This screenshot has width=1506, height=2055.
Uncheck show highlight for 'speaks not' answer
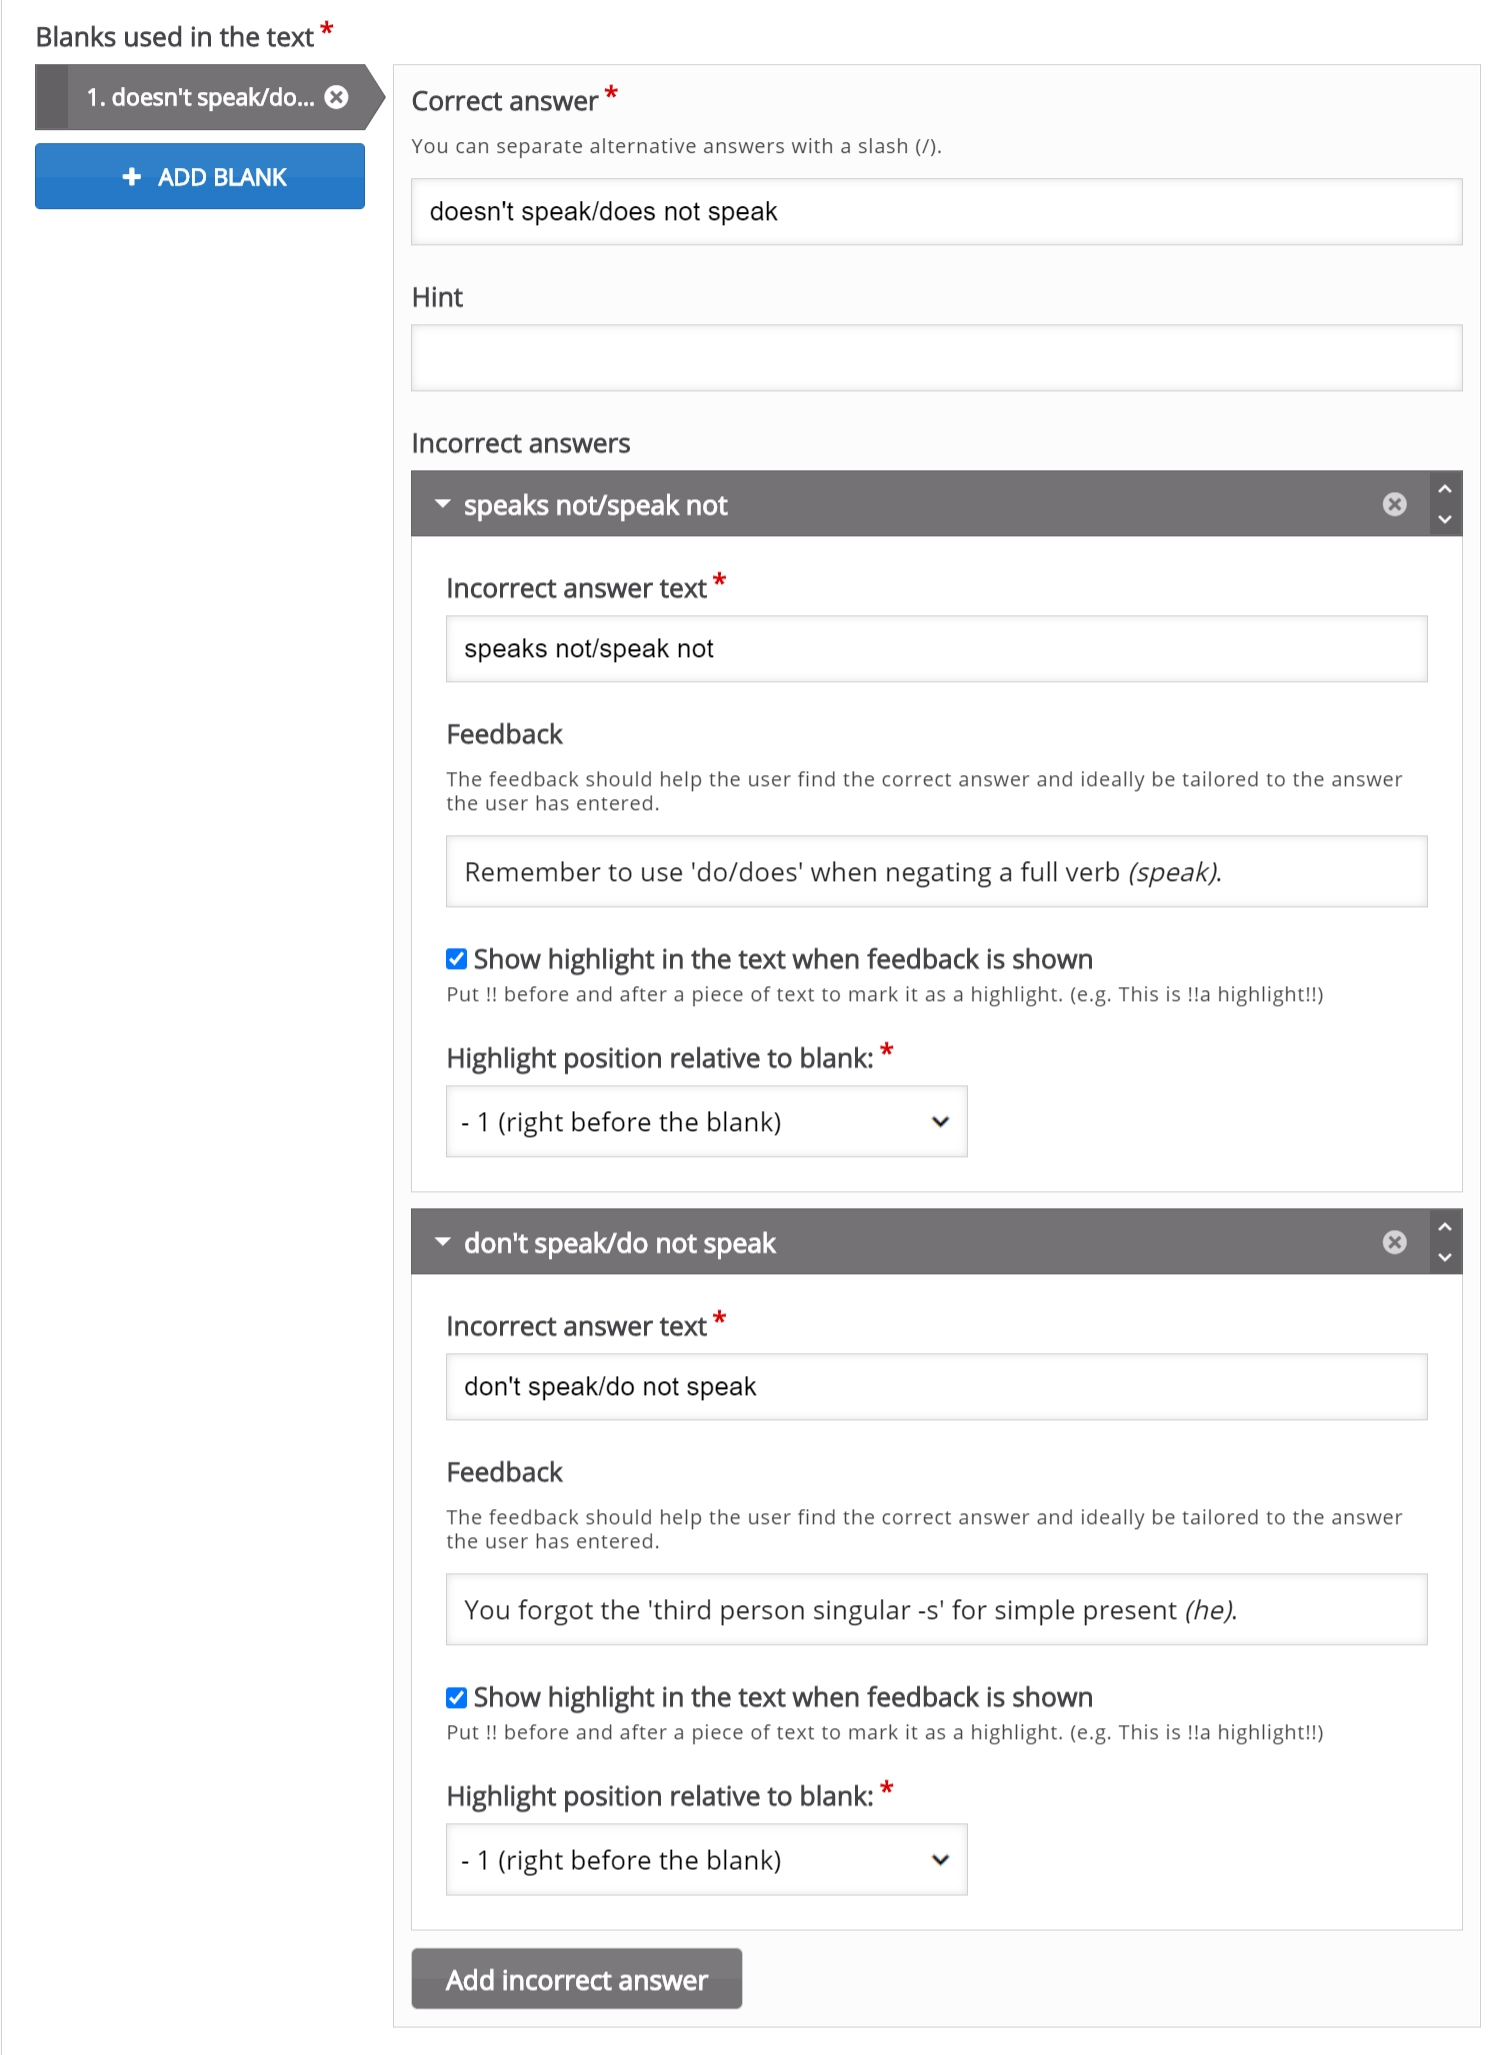pyautogui.click(x=457, y=959)
